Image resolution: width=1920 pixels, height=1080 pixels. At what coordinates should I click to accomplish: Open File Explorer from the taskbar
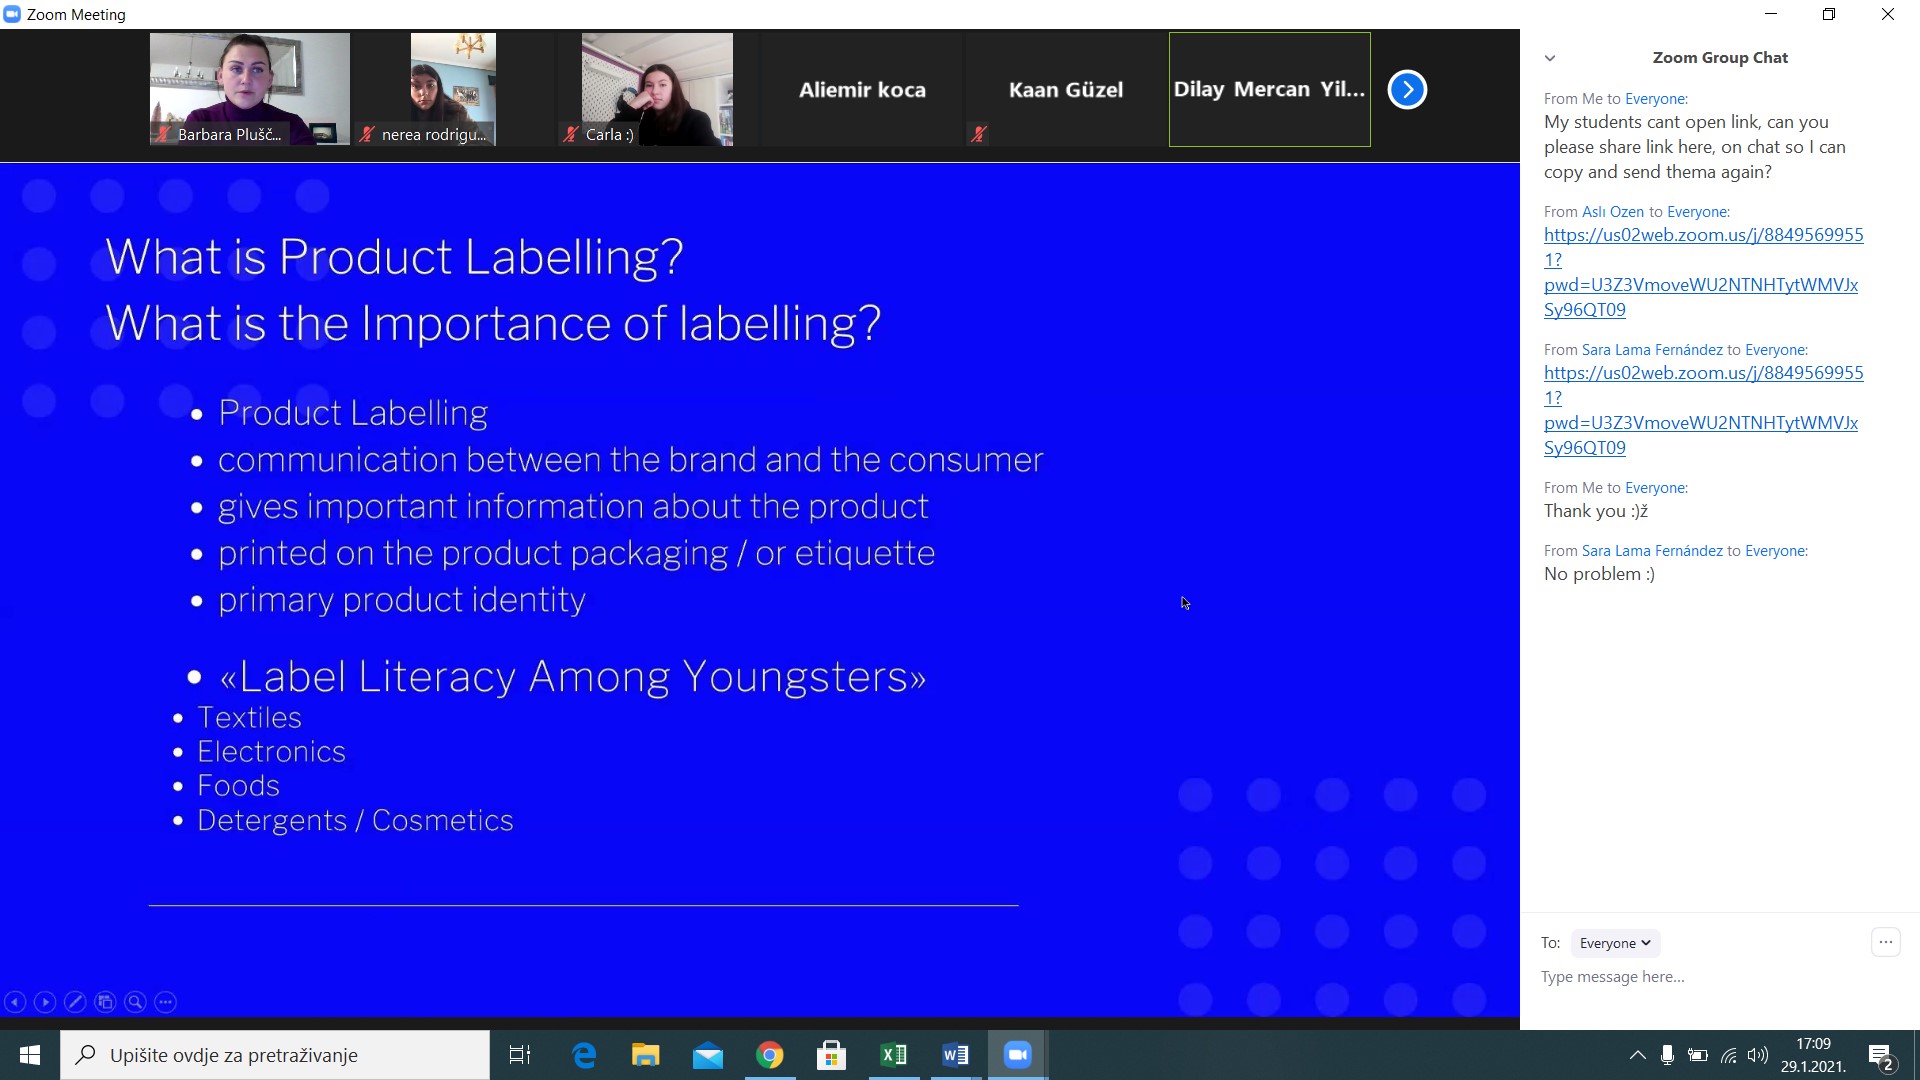point(646,1055)
